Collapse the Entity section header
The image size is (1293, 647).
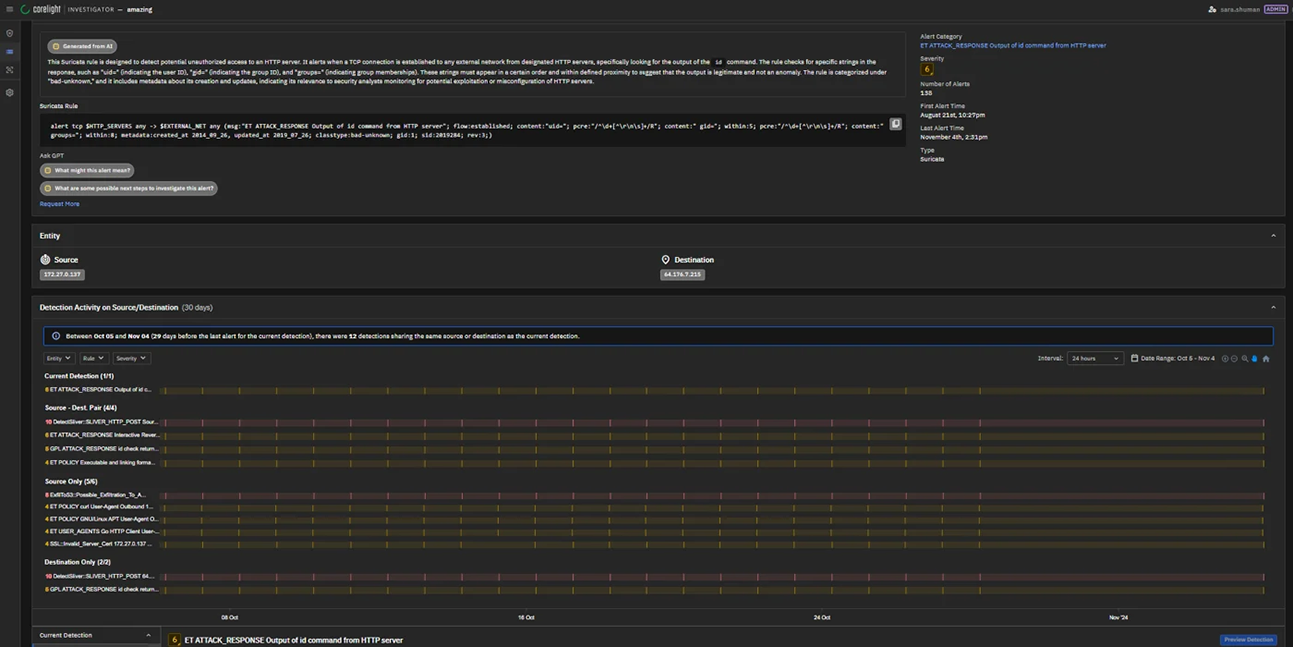coord(1273,235)
